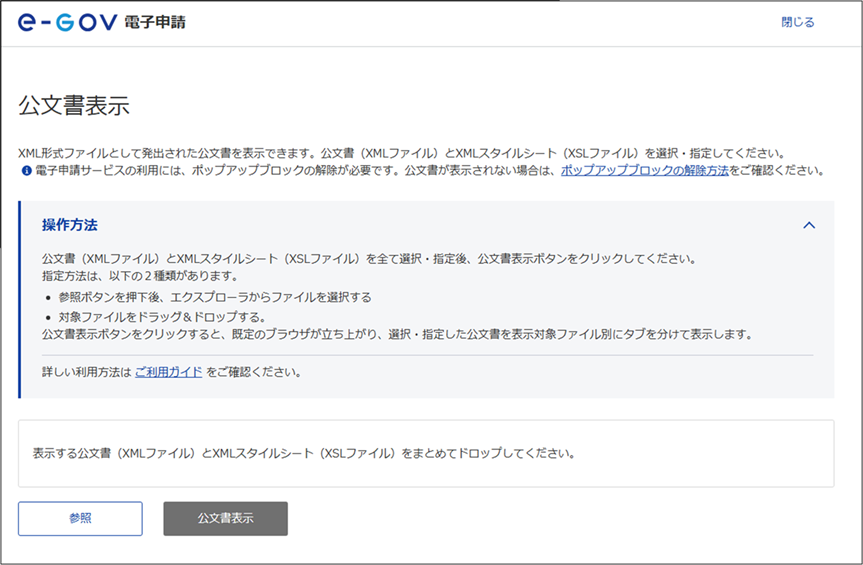Collapse the 操作方法 section chevron
The image size is (863, 565).
(x=809, y=225)
